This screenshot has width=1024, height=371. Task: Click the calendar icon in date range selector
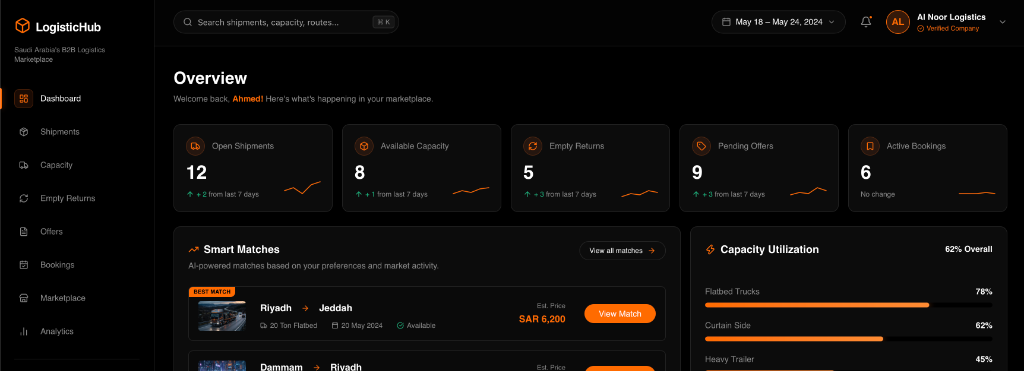click(x=726, y=22)
